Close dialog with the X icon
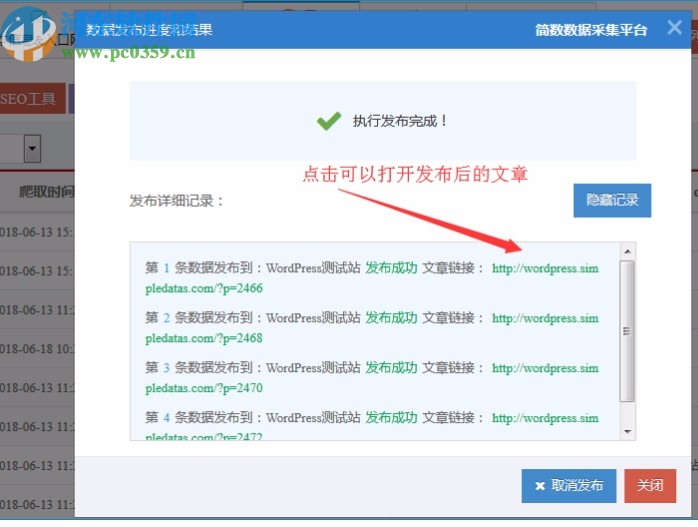This screenshot has height=527, width=698. pos(674,28)
